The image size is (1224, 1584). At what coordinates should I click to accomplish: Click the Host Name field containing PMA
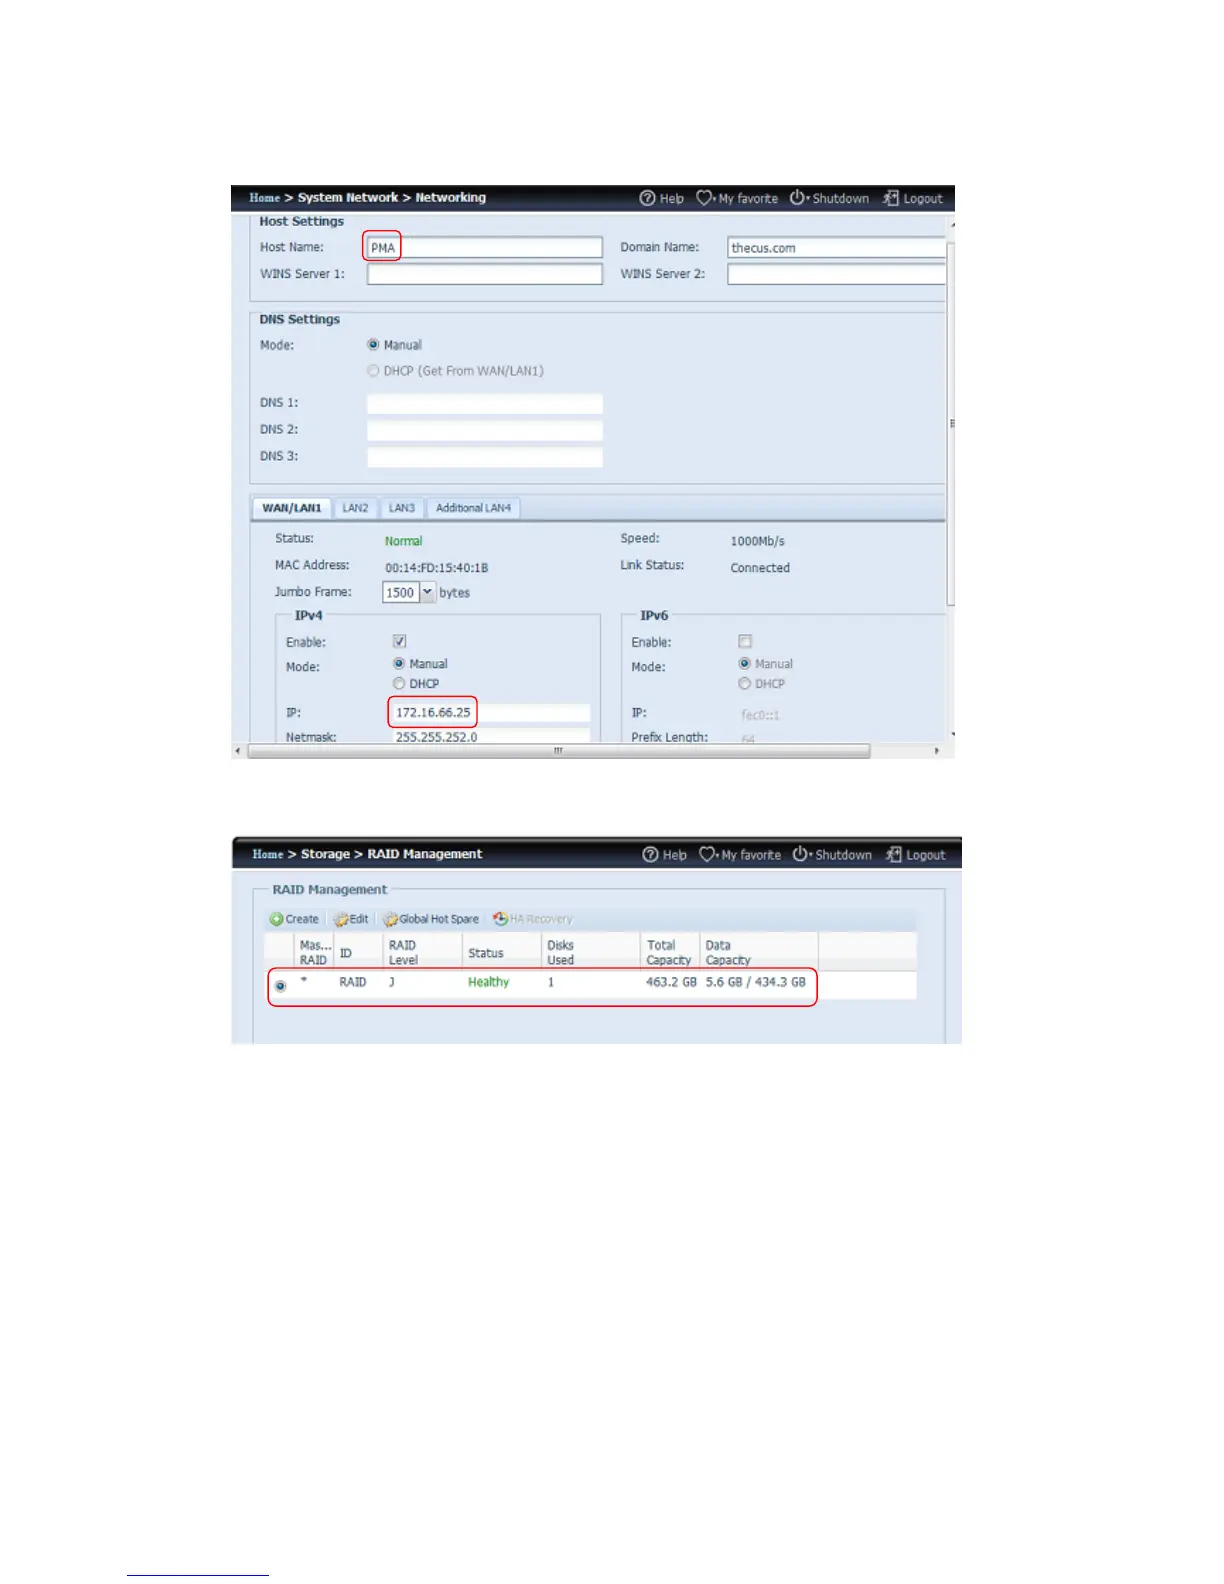pyautogui.click(x=485, y=247)
